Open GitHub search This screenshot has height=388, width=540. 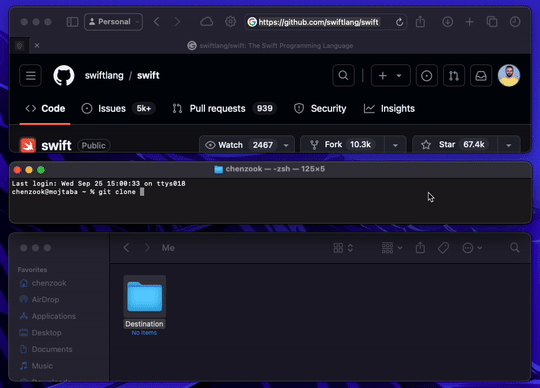[343, 75]
